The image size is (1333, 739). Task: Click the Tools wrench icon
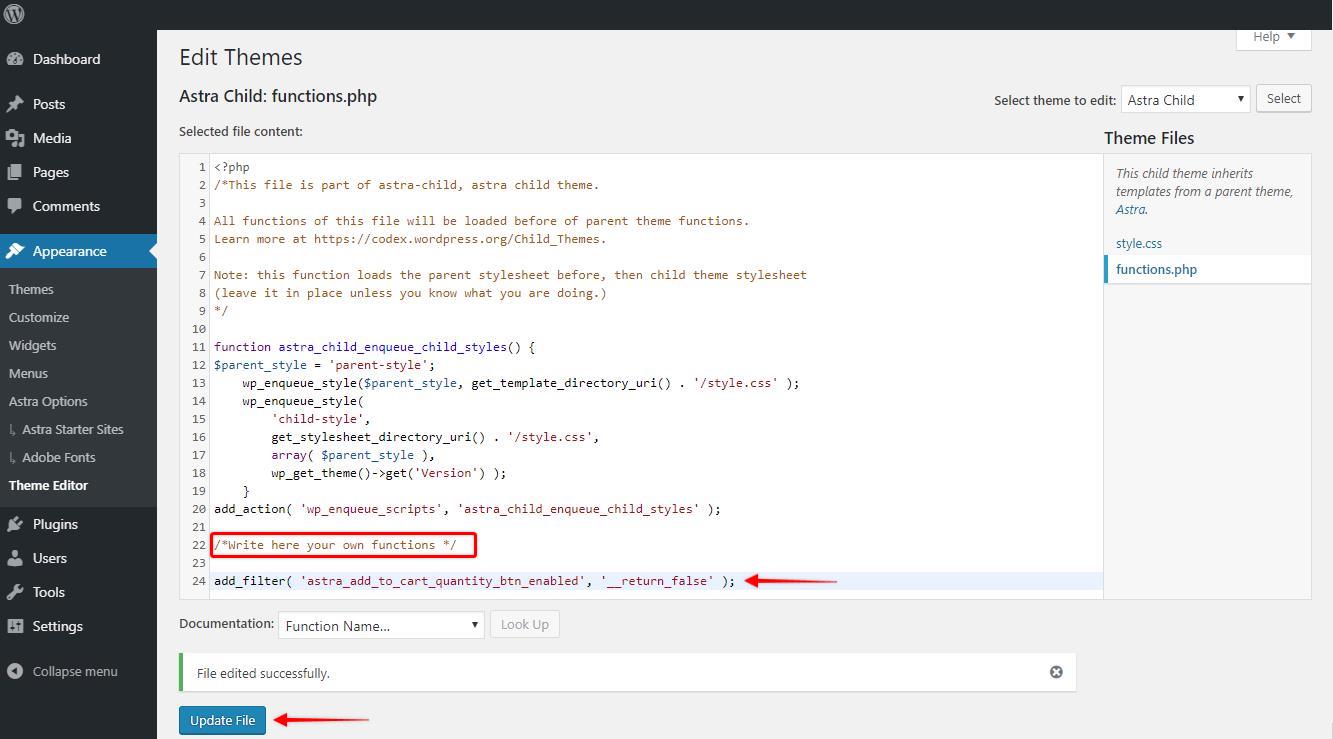15,592
